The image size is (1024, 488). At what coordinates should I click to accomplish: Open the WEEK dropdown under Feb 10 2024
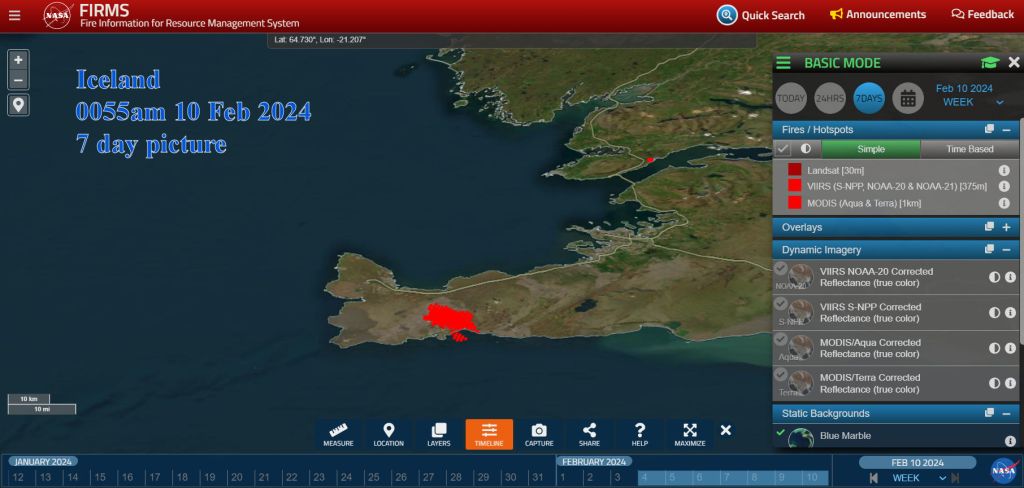pos(966,102)
